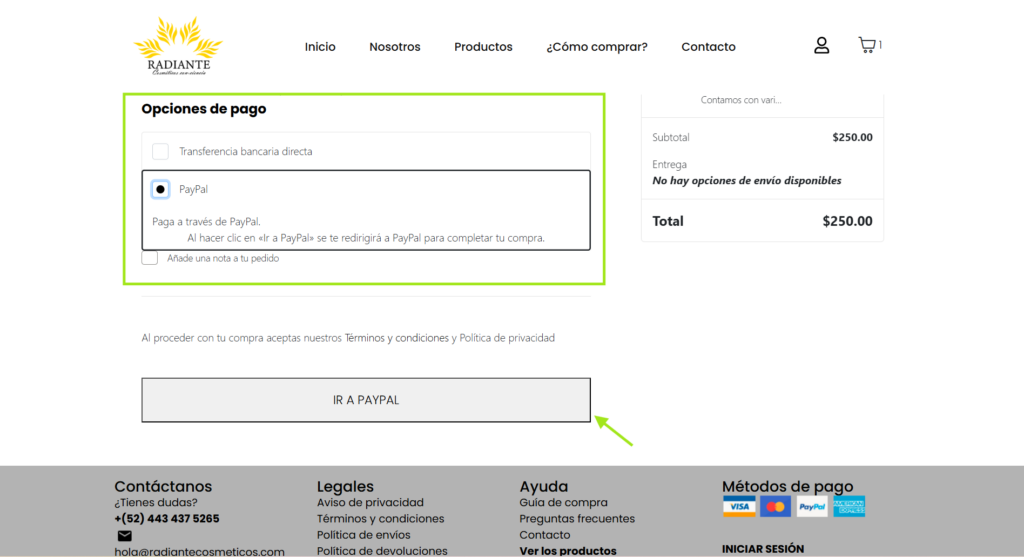
Task: Click the IR A PAYPAL button
Action: 366,400
